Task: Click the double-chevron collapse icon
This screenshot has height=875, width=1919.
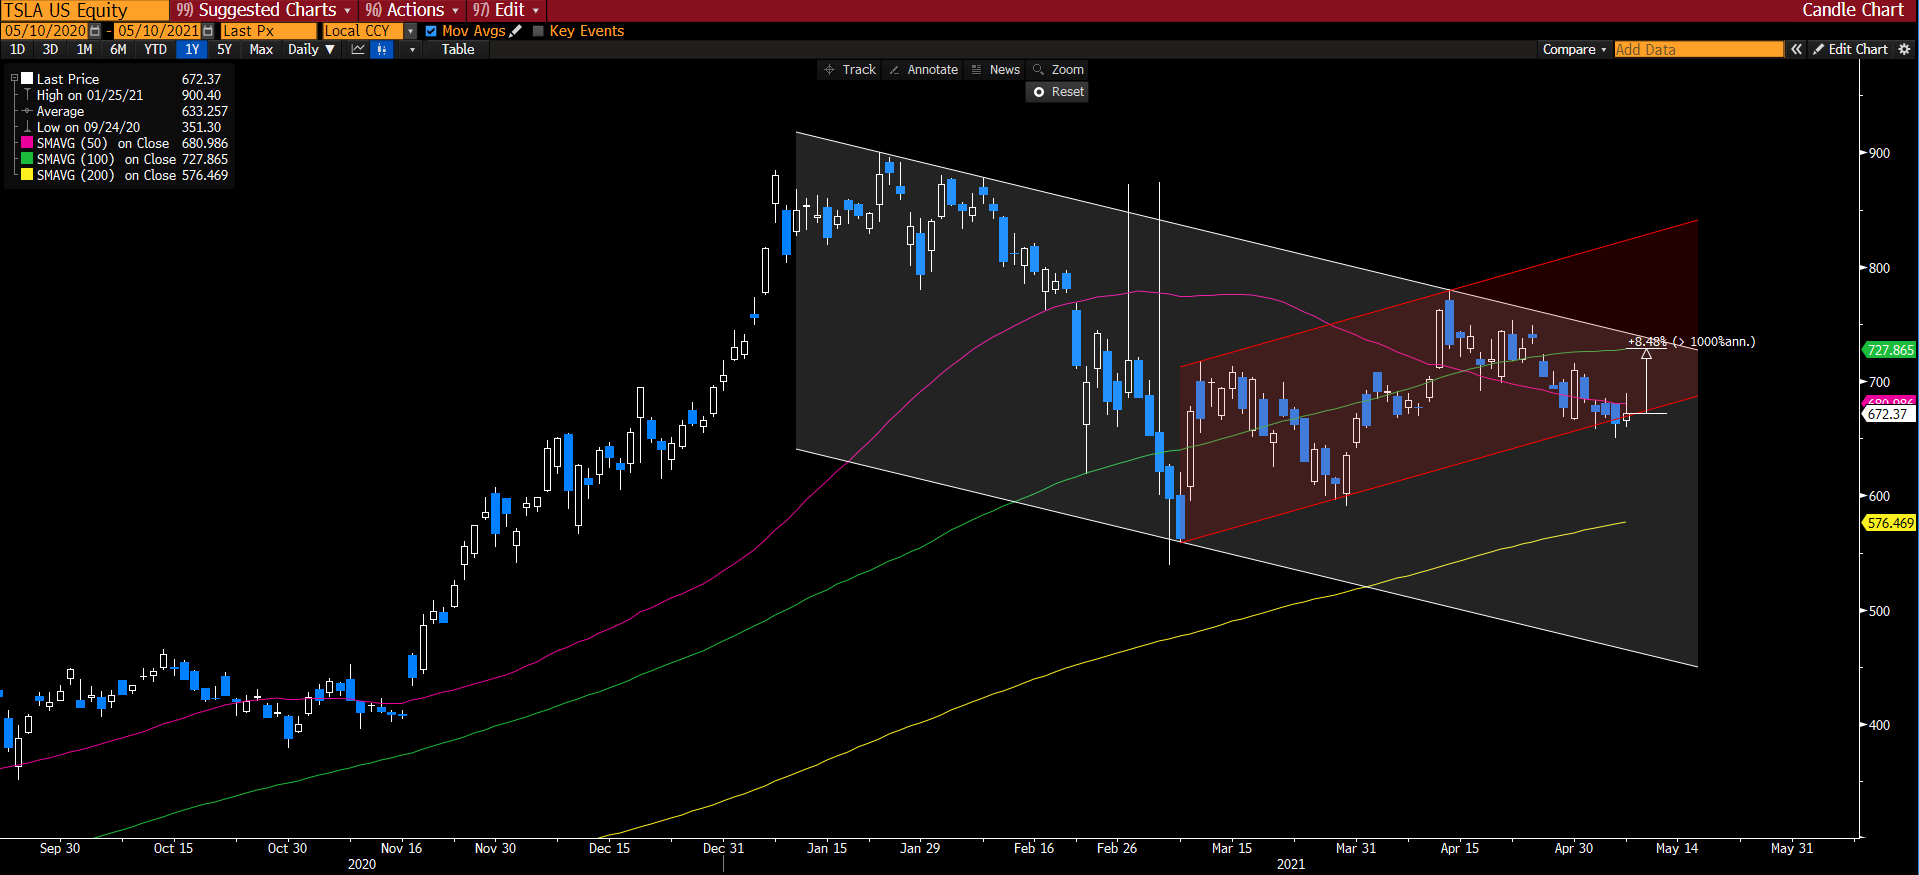Action: coord(1796,49)
